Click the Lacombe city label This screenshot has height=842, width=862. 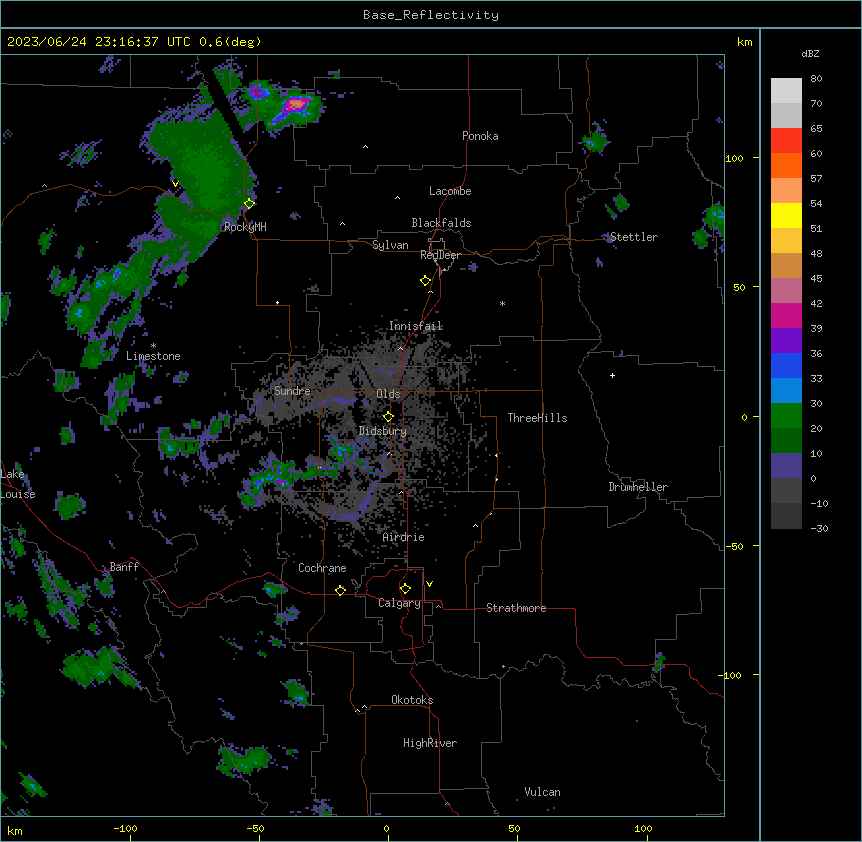coord(450,191)
